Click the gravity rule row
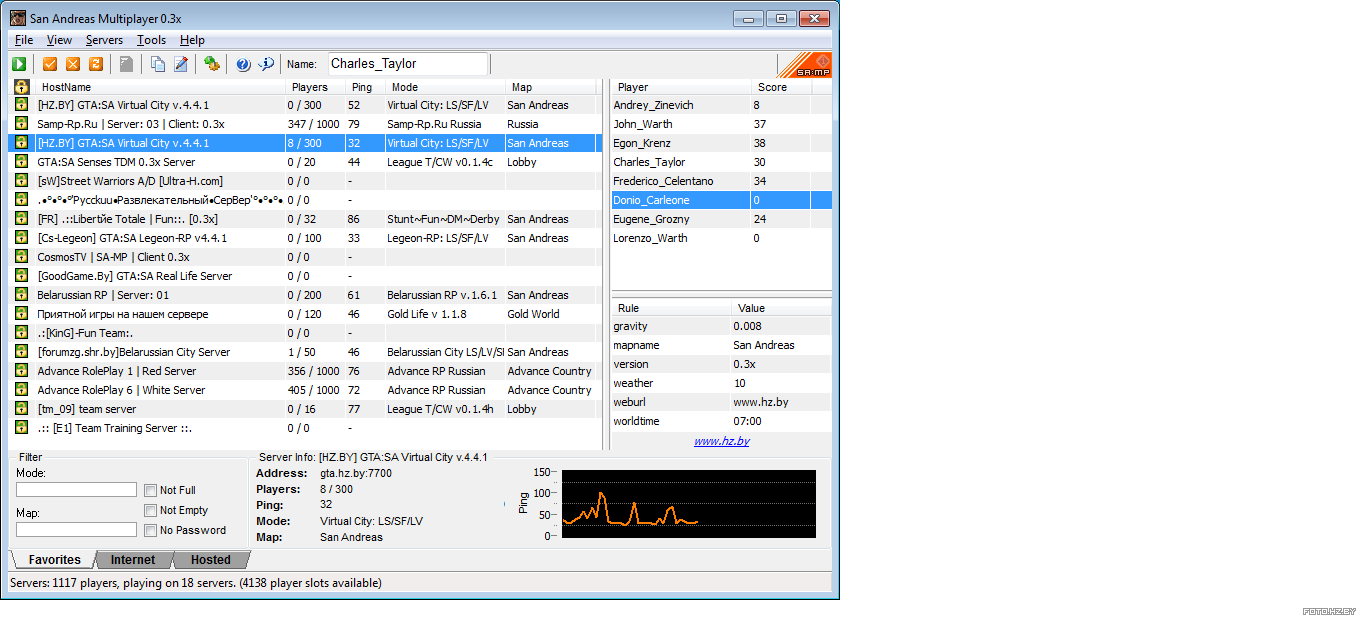The width and height of the screenshot is (1360, 619). point(721,326)
